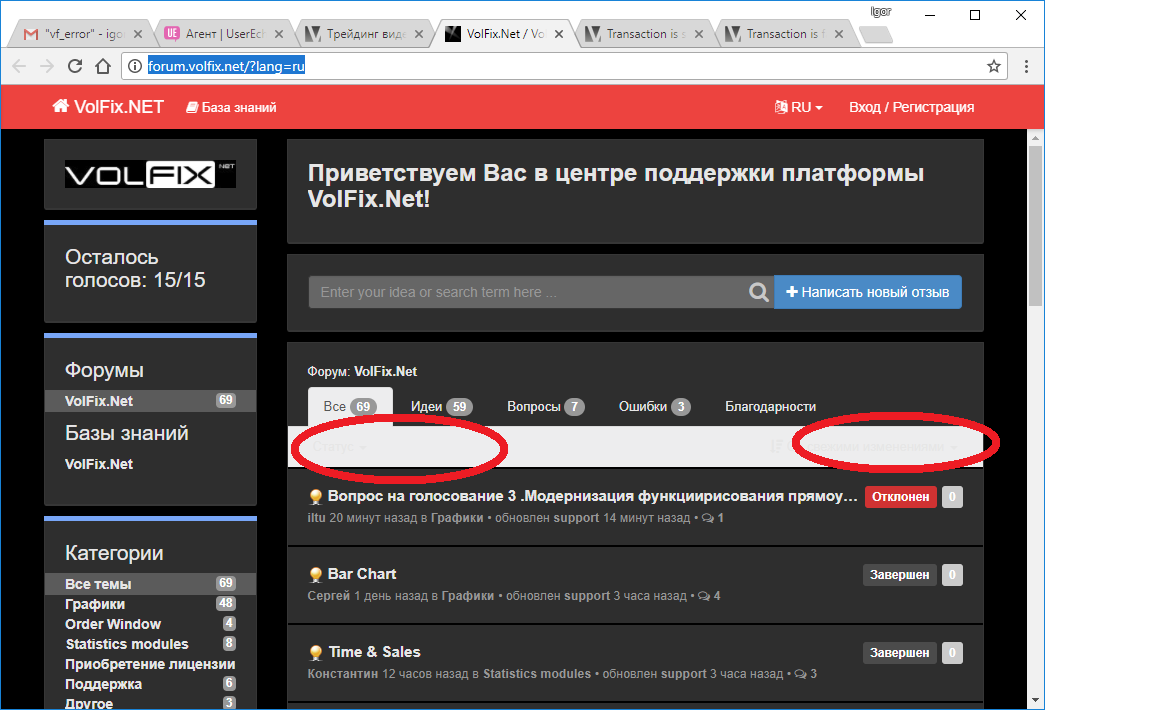Click the VOLFIX logo image in the sidebar

(x=151, y=175)
